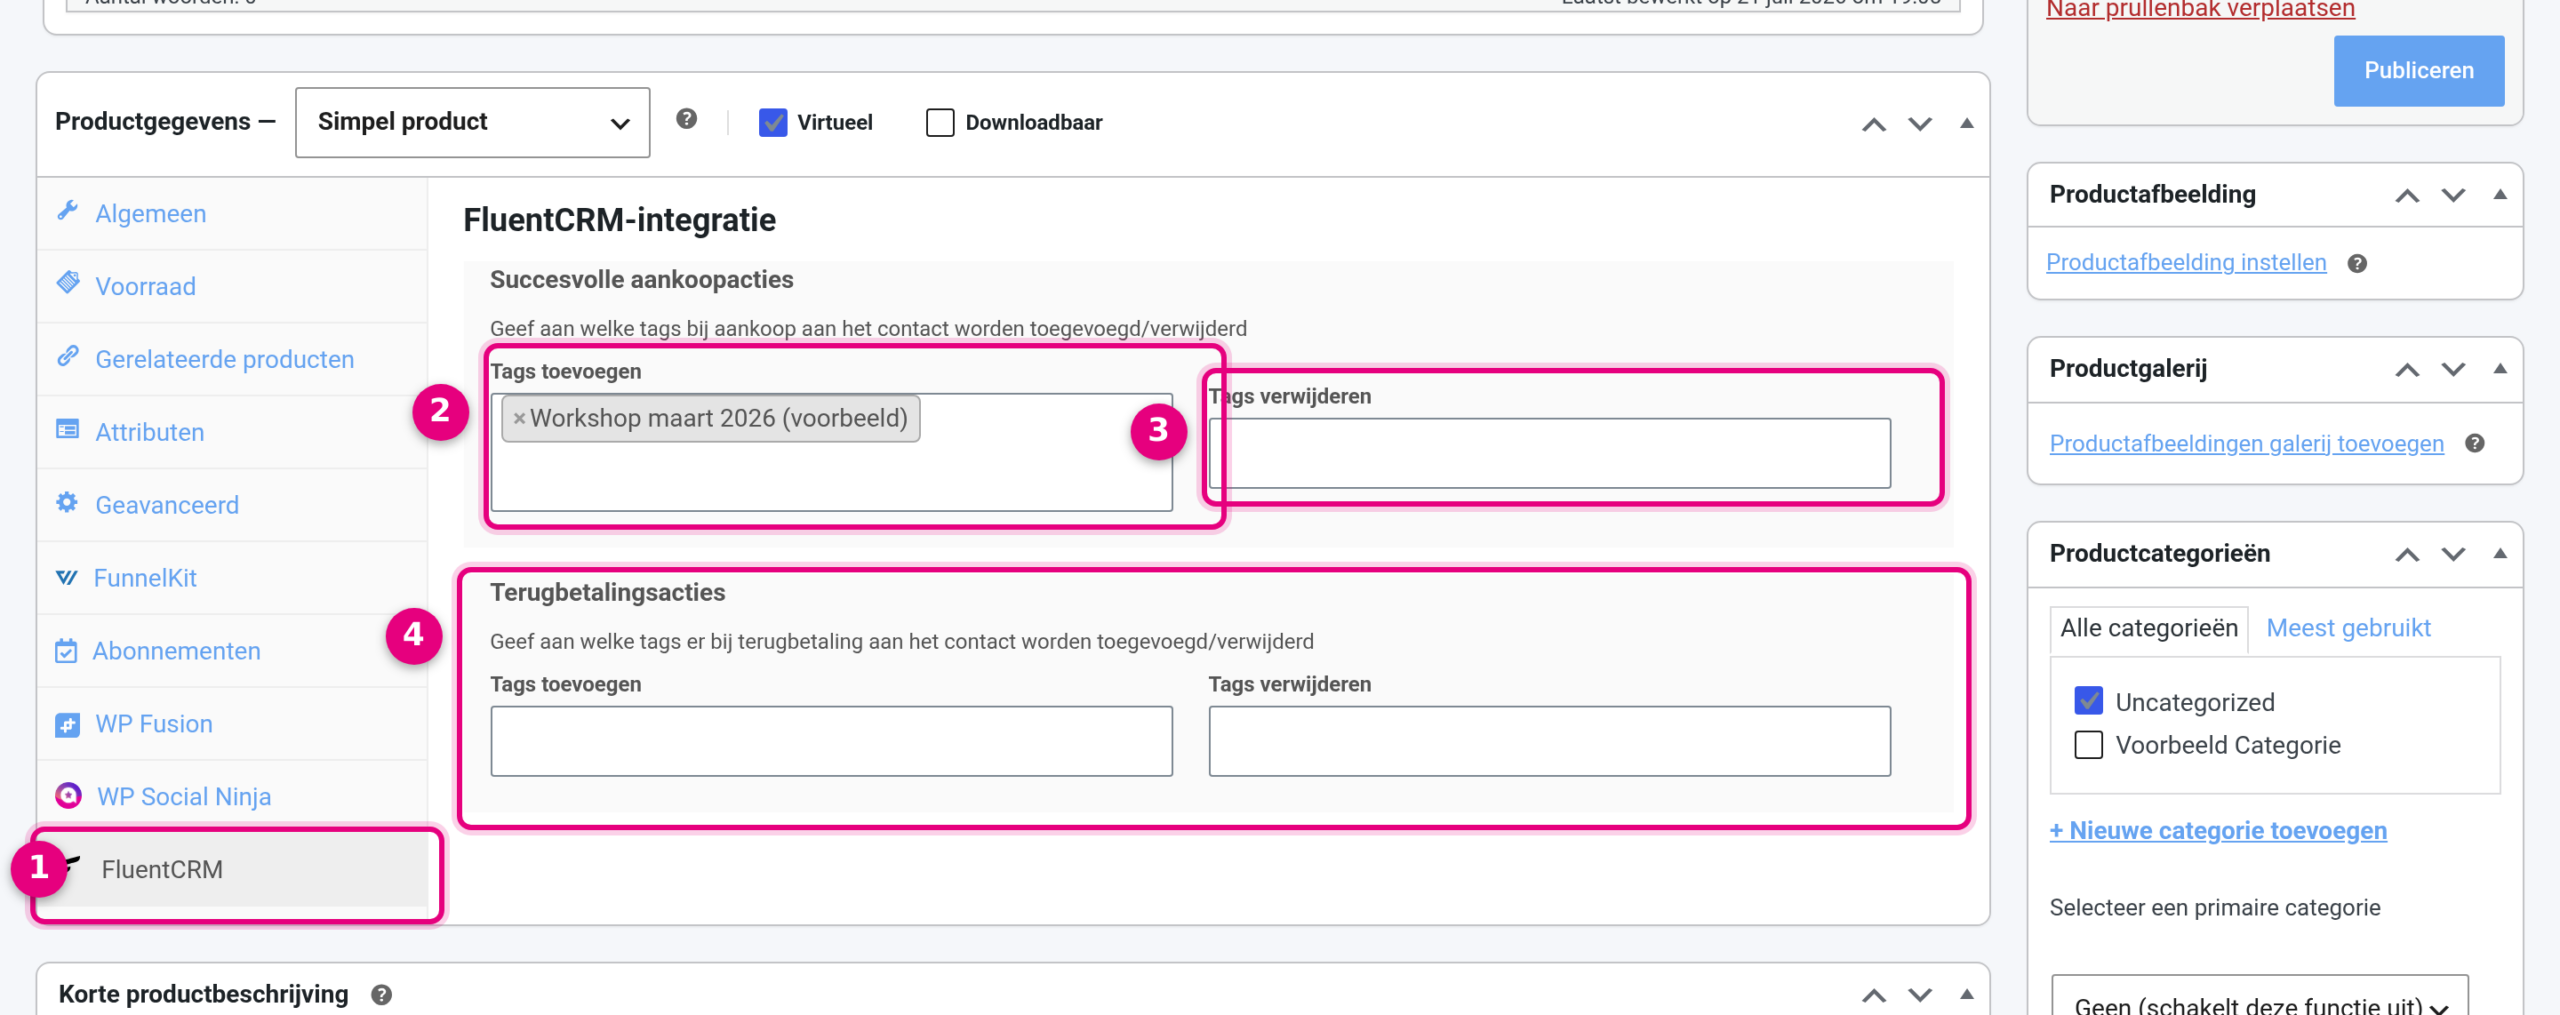This screenshot has height=1015, width=2560.
Task: Uncheck the Uncategorized category
Action: coord(2089,701)
